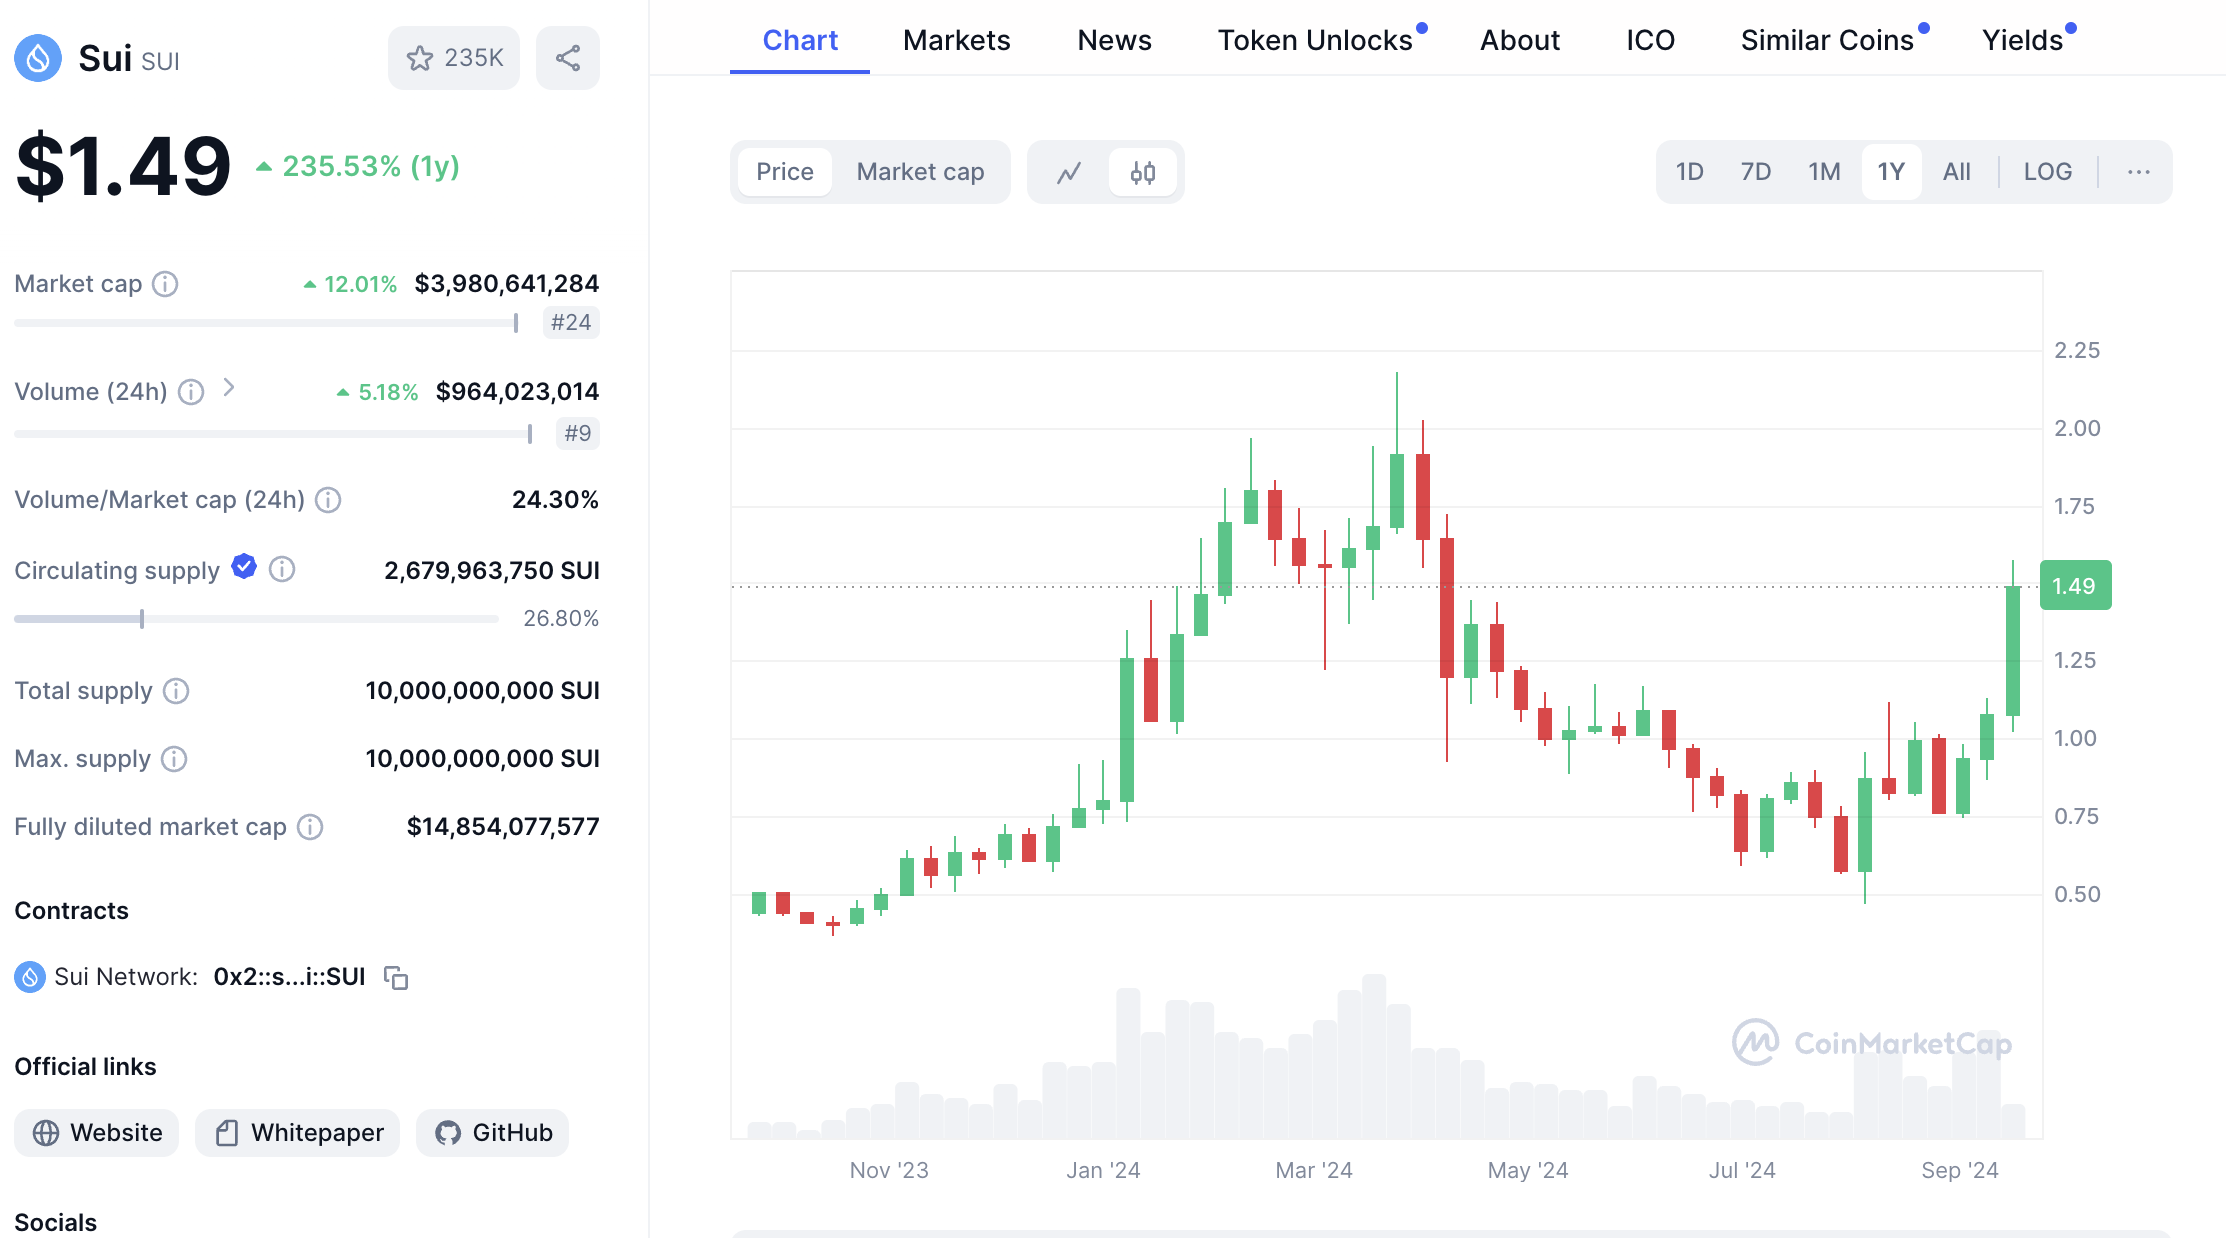Image resolution: width=2226 pixels, height=1238 pixels.
Task: Switch to candlestick chart view
Action: click(x=1143, y=172)
